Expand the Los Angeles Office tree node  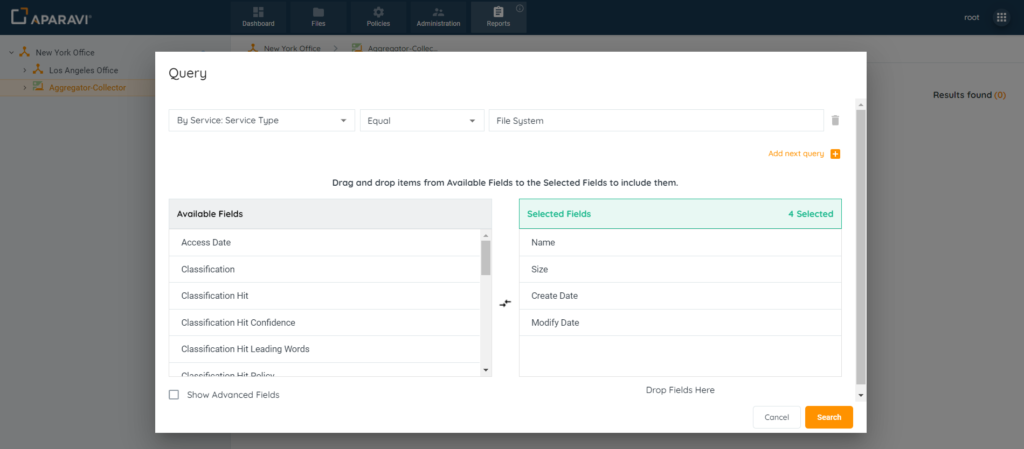(24, 70)
